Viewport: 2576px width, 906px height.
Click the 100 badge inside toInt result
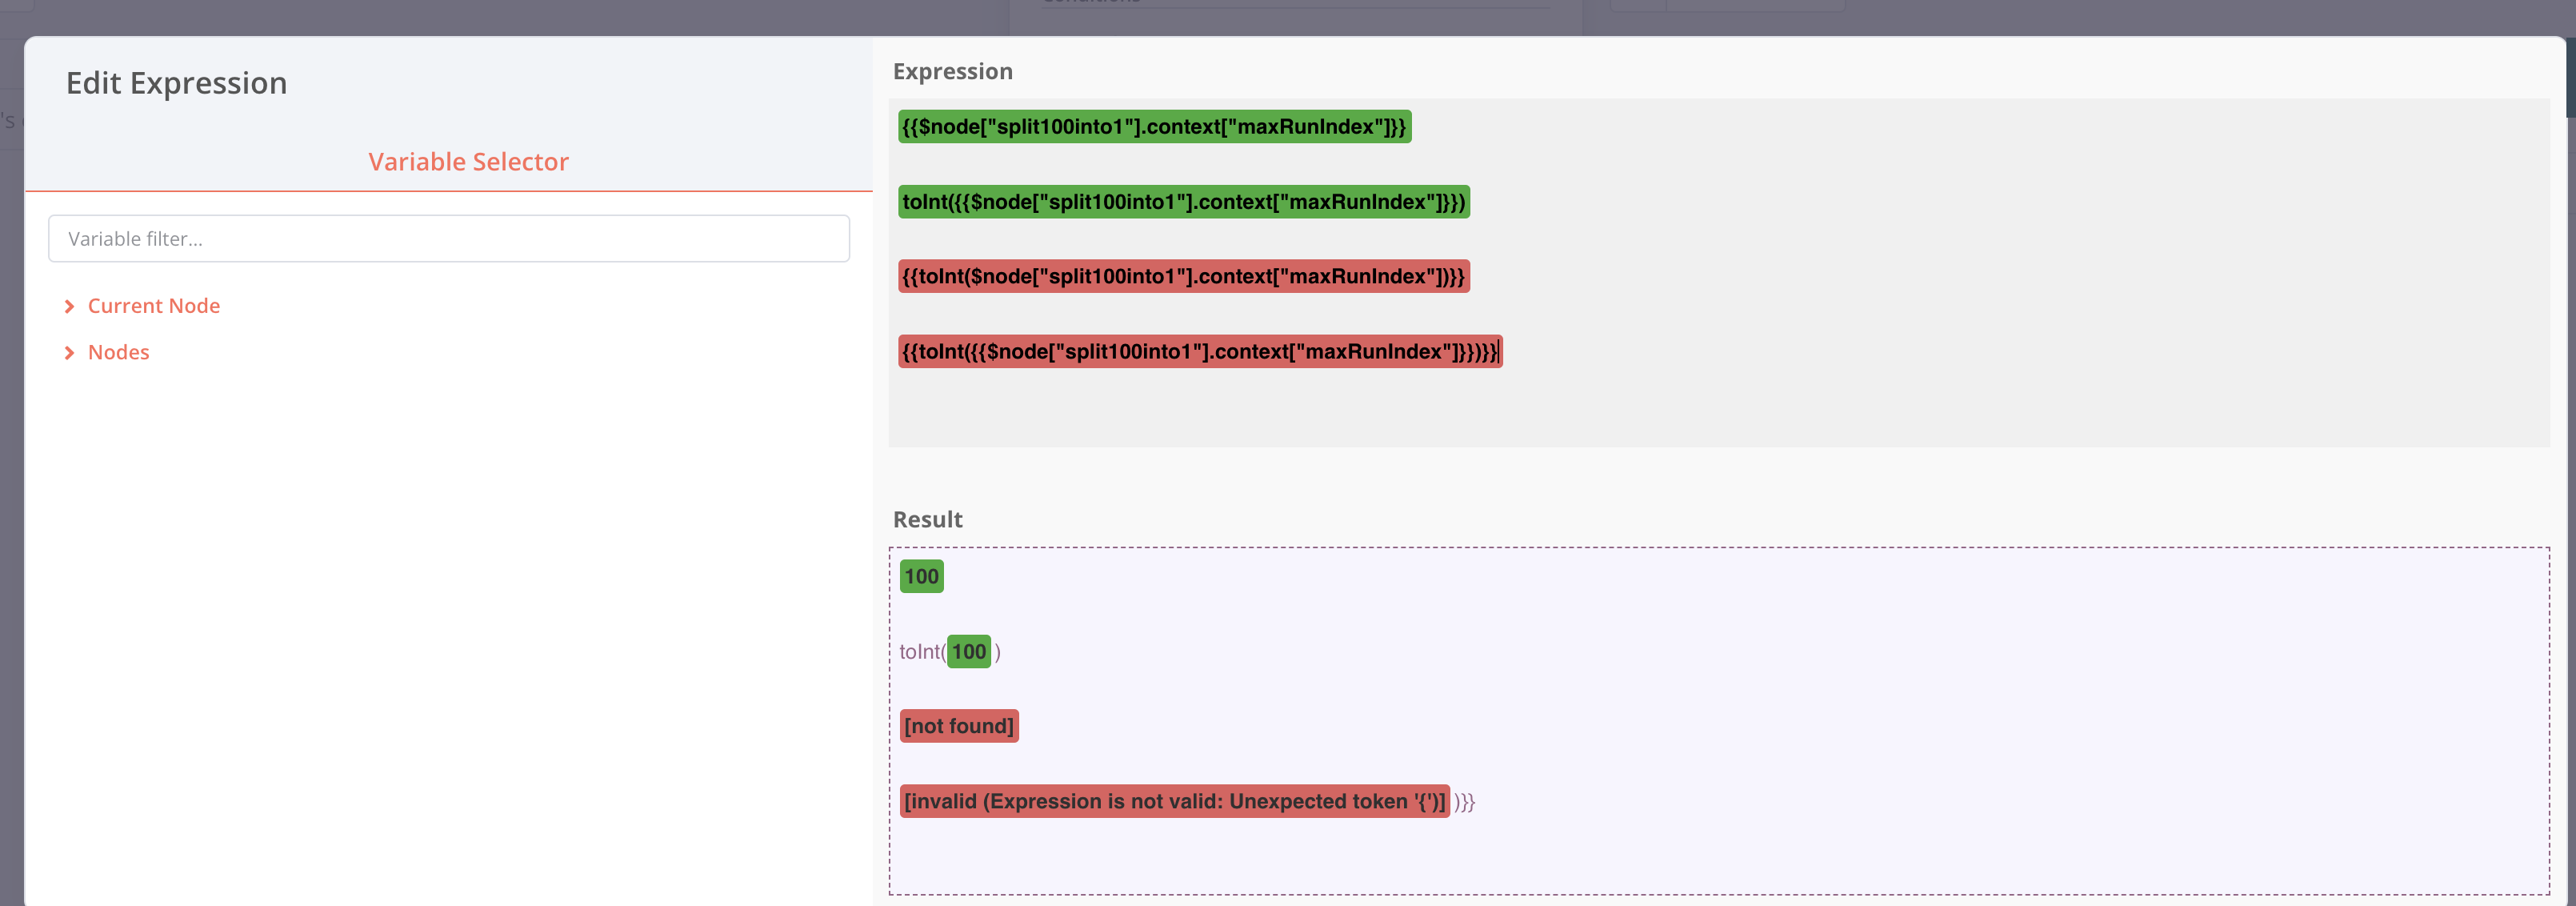(x=968, y=652)
